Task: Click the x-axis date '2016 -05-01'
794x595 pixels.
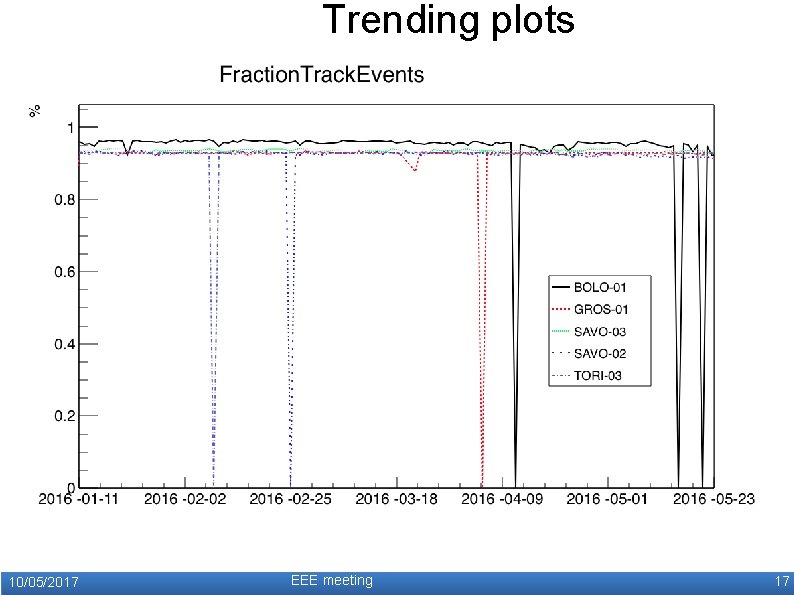Action: [607, 499]
